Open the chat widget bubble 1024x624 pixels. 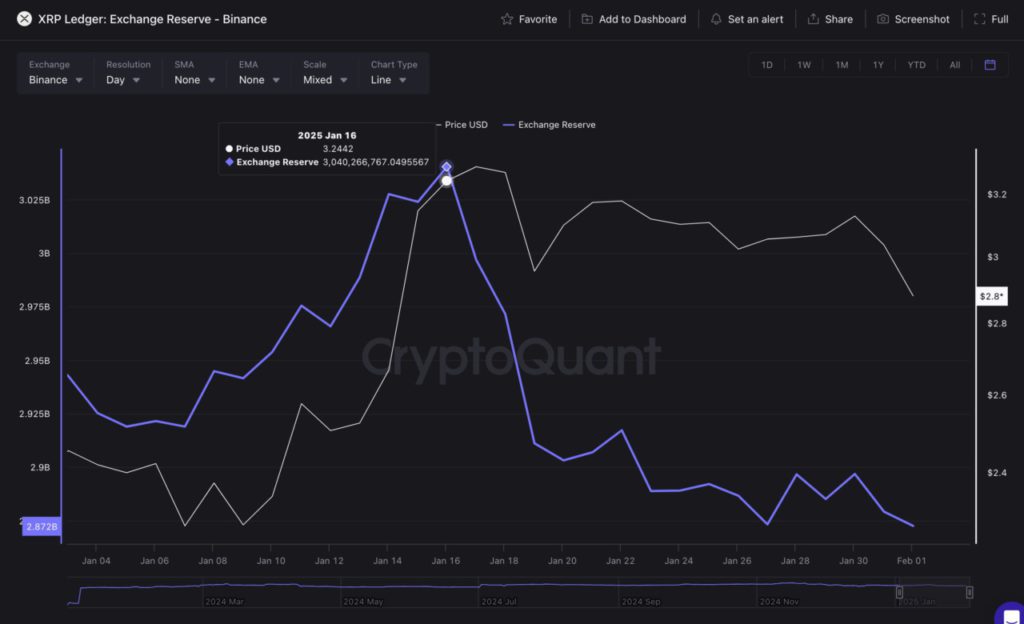1010,614
